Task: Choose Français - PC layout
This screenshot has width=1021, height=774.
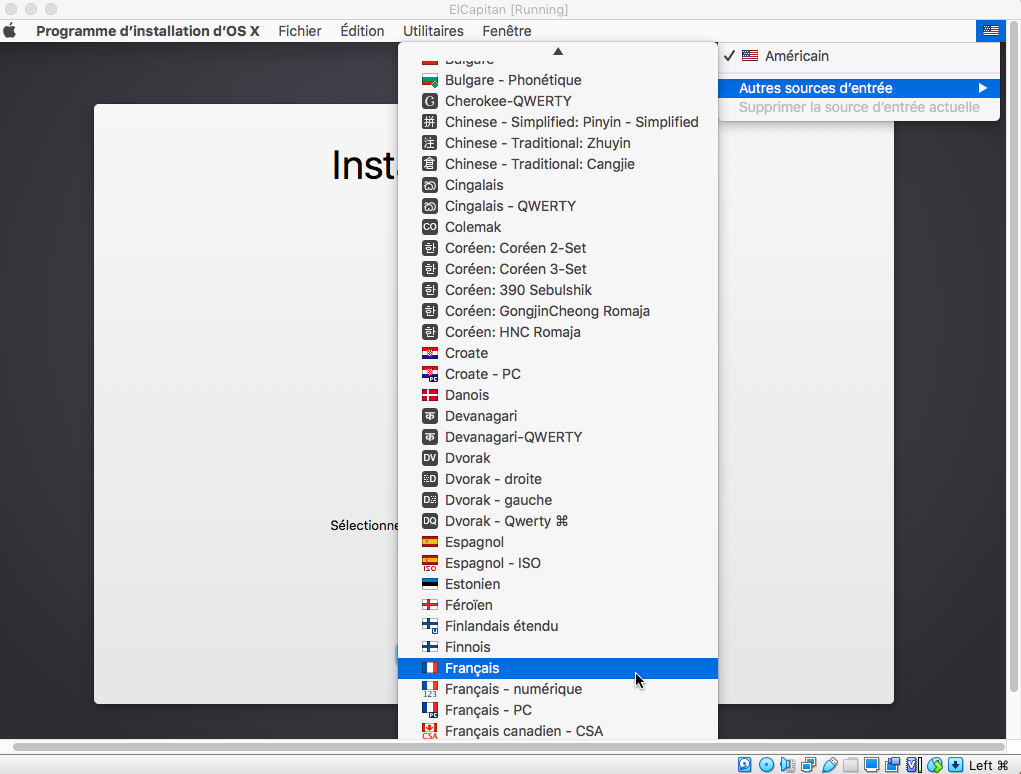Action: coord(557,710)
